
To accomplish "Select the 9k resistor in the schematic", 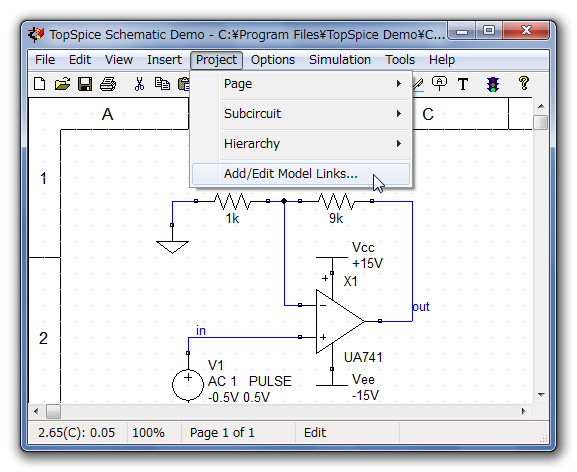I will tap(336, 201).
